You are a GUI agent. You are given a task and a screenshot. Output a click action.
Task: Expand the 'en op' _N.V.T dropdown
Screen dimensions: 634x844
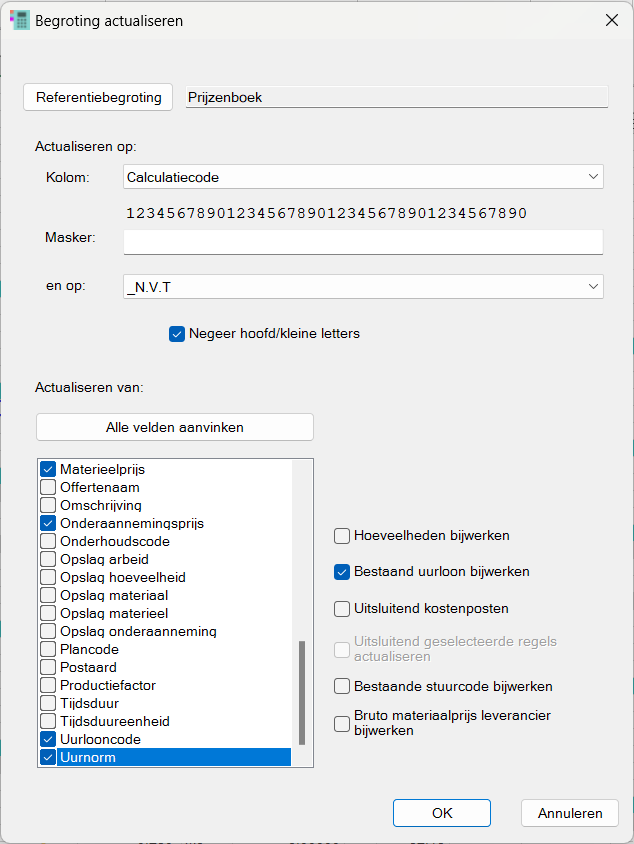click(364, 287)
